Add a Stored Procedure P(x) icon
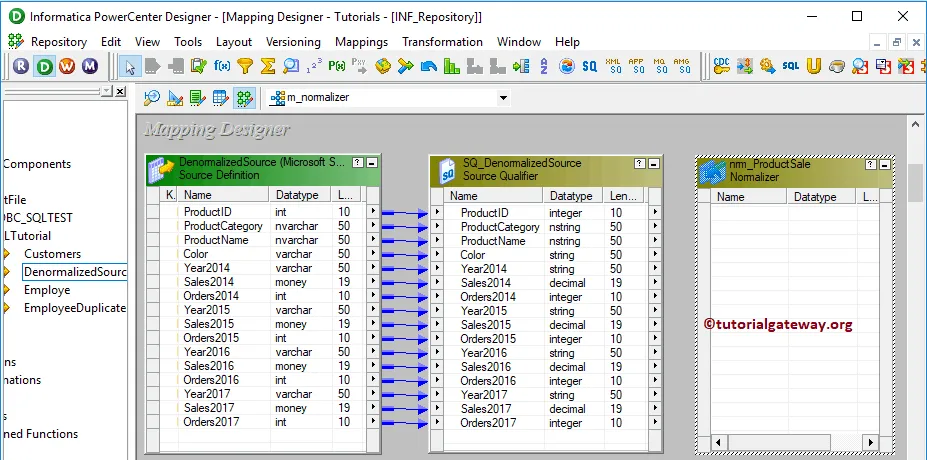The width and height of the screenshot is (927, 460). coord(336,66)
